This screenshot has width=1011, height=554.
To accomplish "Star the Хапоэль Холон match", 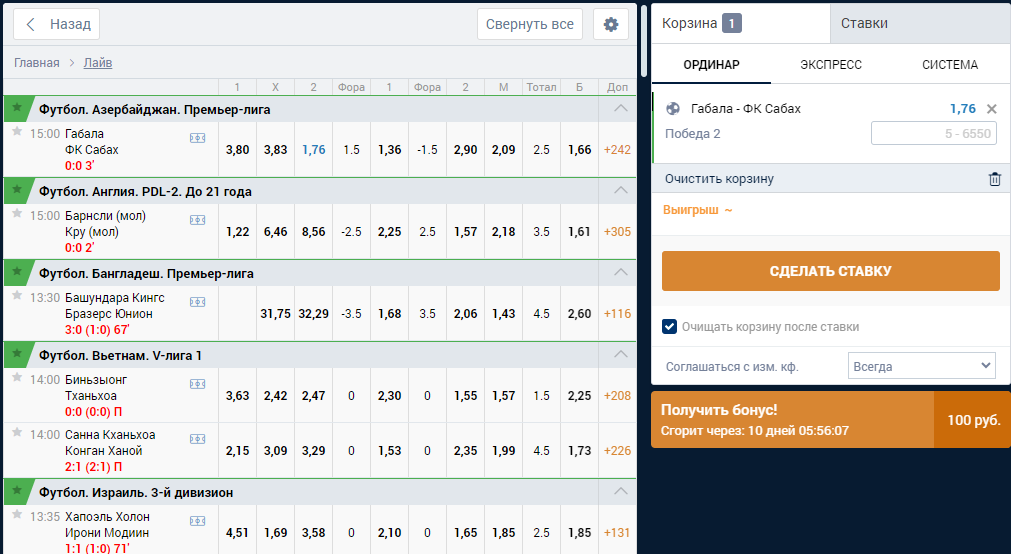I will pos(17,514).
